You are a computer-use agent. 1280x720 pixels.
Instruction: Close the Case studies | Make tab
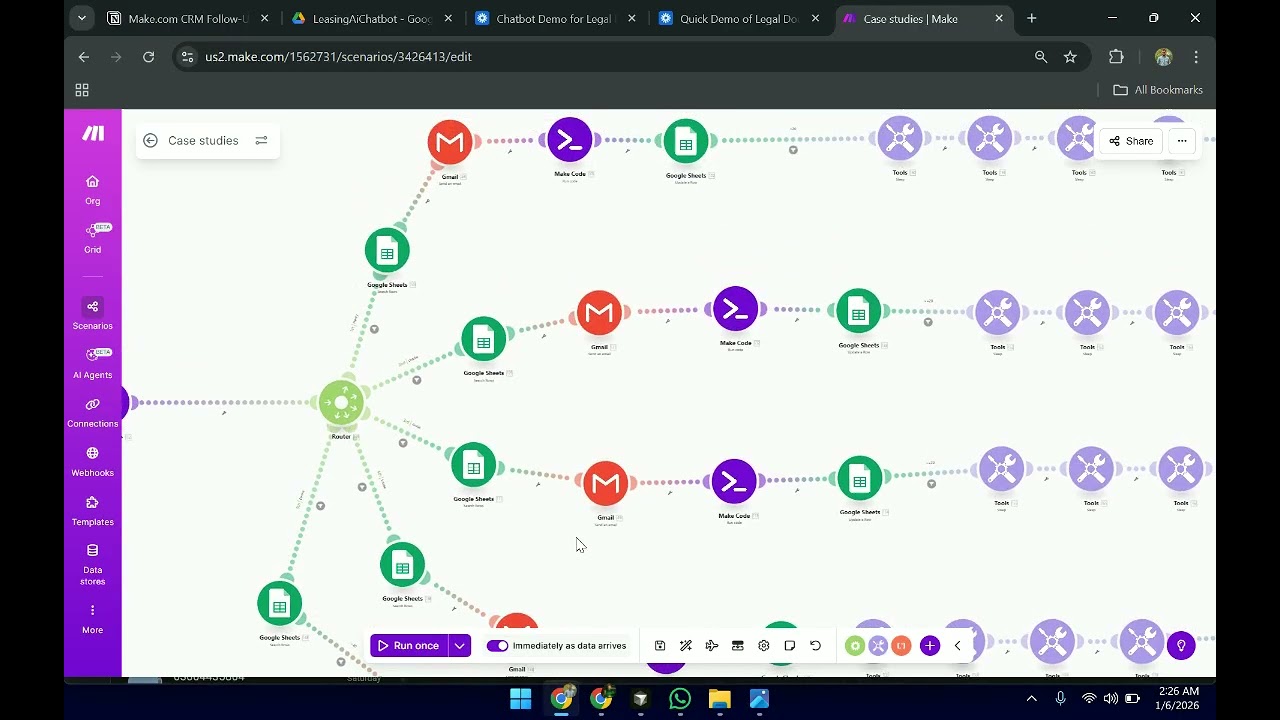999,18
